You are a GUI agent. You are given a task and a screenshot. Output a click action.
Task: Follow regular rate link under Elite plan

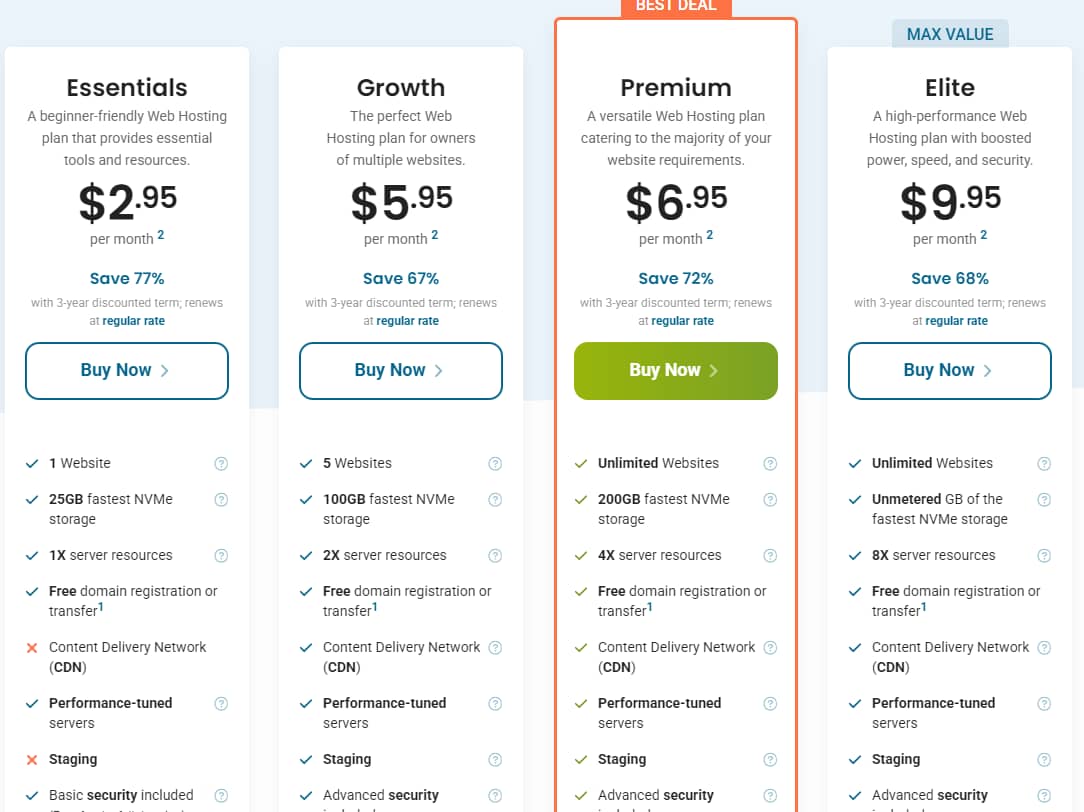point(956,321)
